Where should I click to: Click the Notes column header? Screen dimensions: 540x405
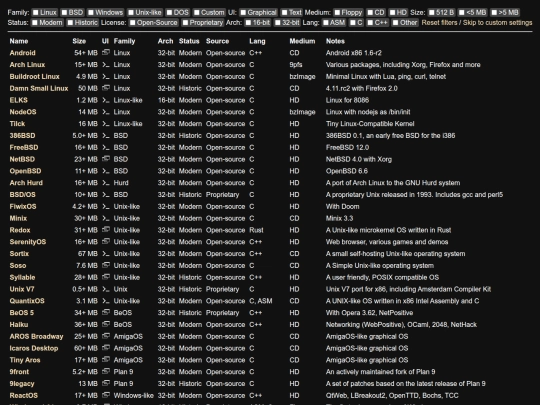335,41
